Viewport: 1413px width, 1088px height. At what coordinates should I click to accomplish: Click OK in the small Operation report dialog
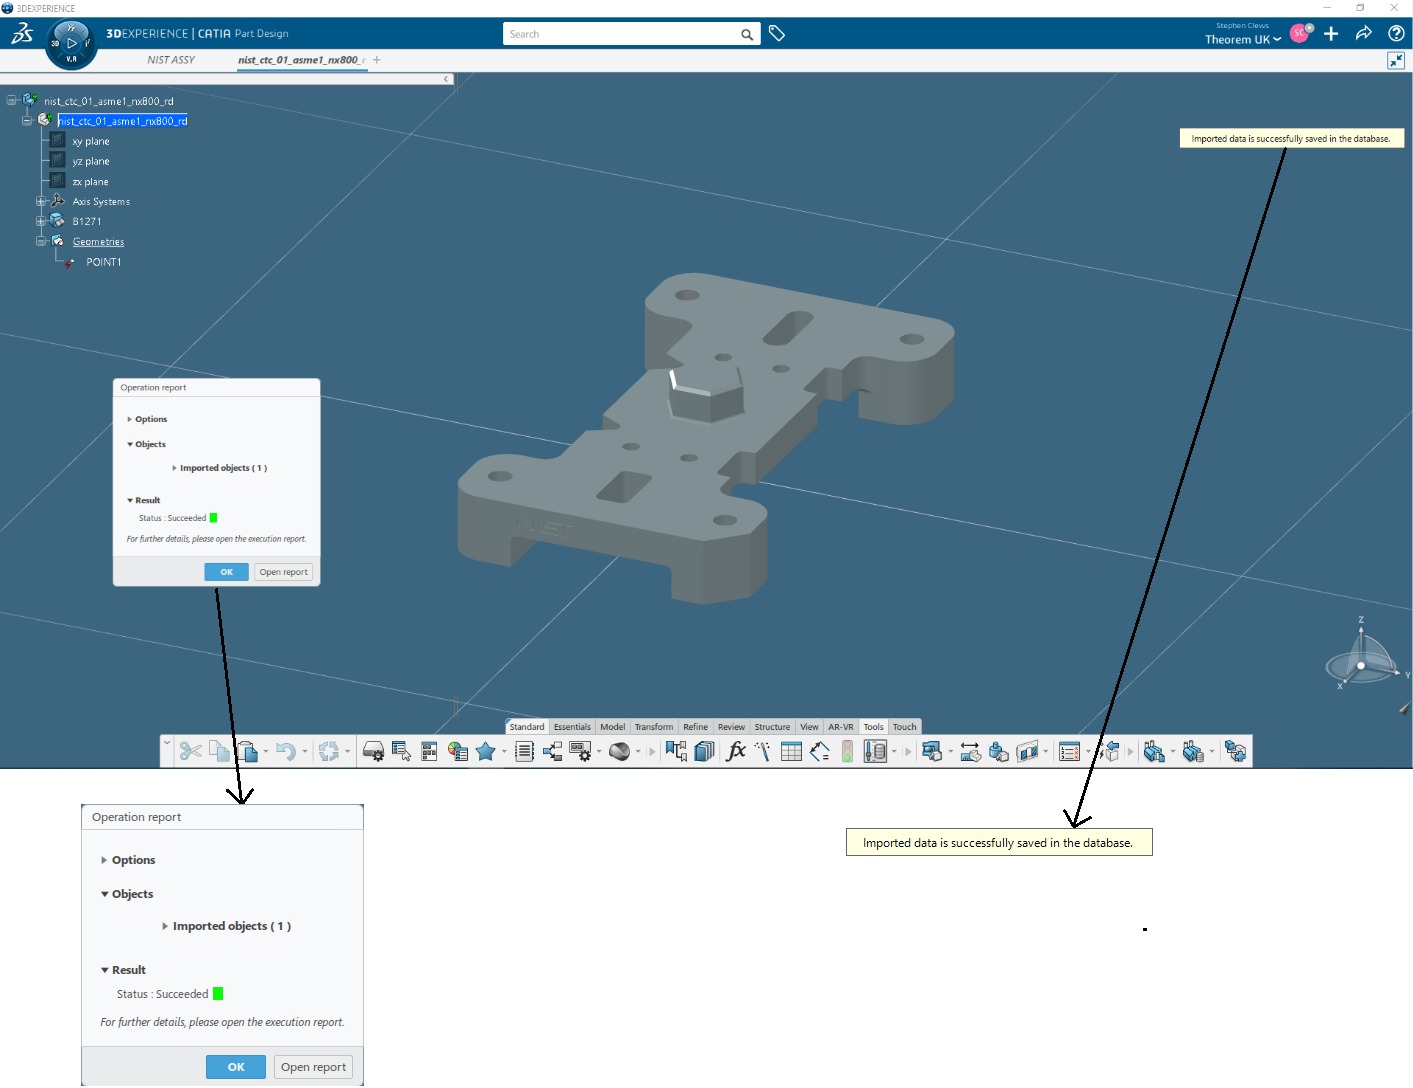[x=226, y=572]
